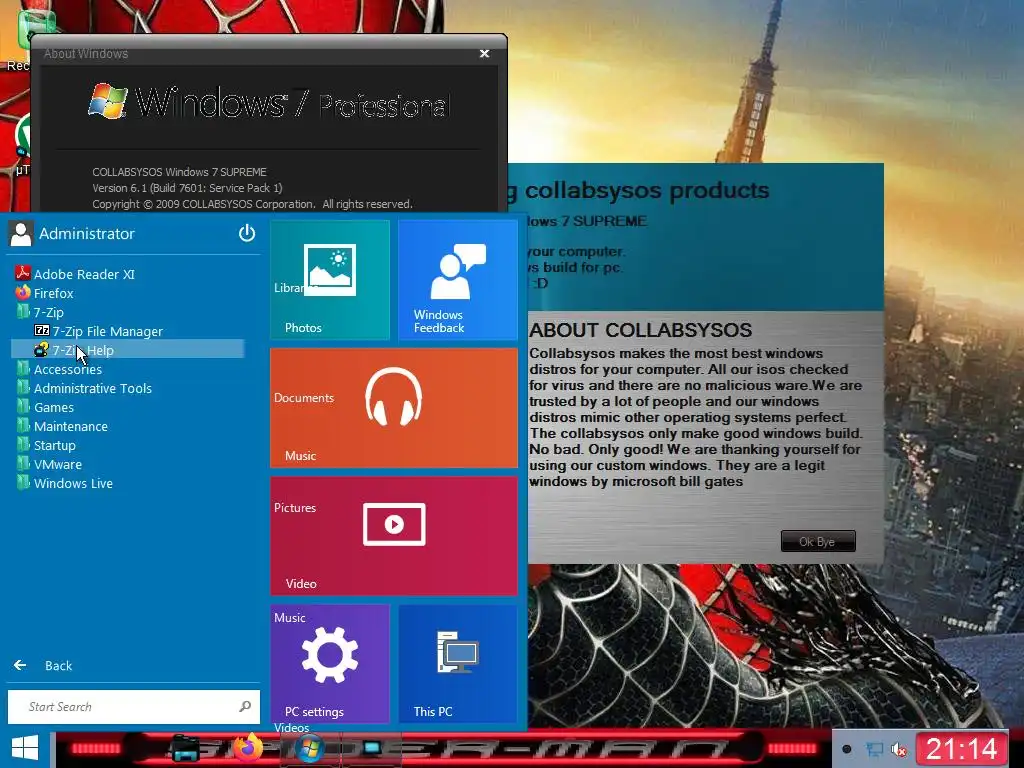Open the Music tile with headphones
The image size is (1024, 768).
[x=394, y=408]
